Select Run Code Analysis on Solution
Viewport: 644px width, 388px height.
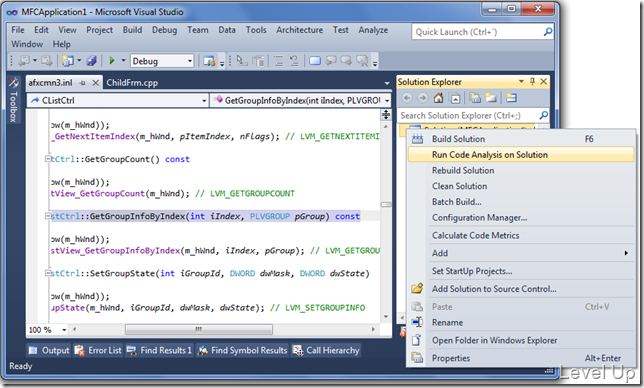pyautogui.click(x=521, y=155)
